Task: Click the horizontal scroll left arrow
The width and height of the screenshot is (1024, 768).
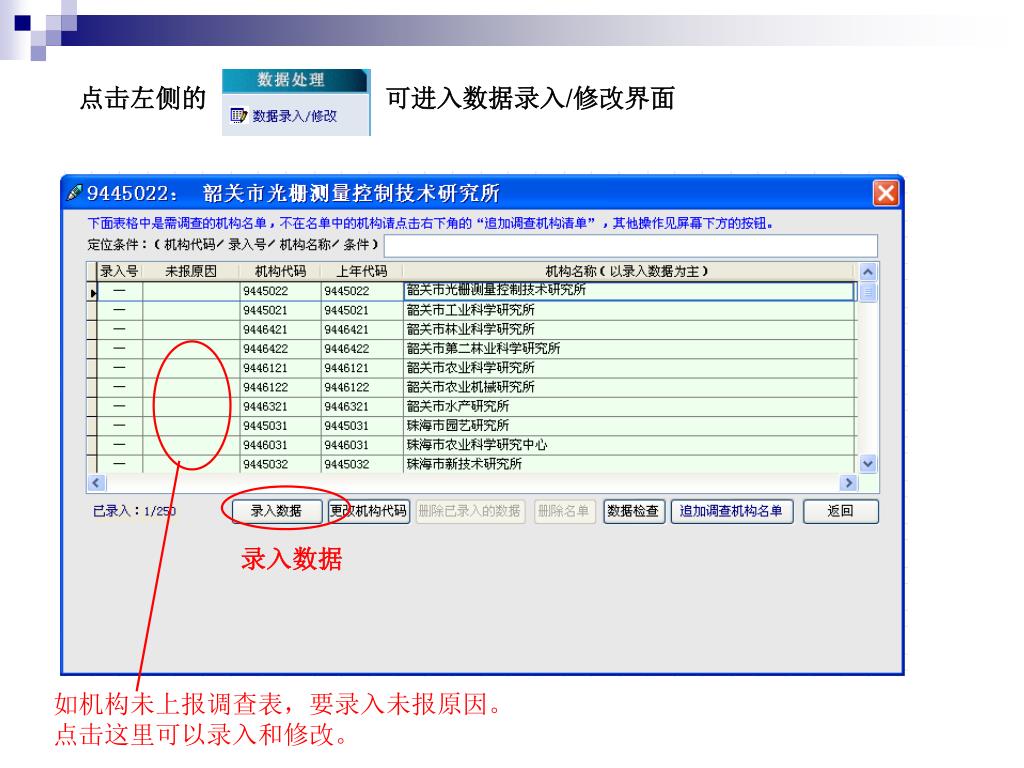Action: click(97, 483)
